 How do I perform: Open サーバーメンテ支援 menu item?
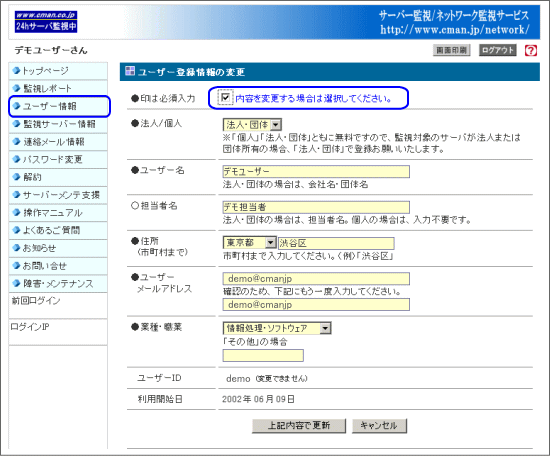pos(58,195)
